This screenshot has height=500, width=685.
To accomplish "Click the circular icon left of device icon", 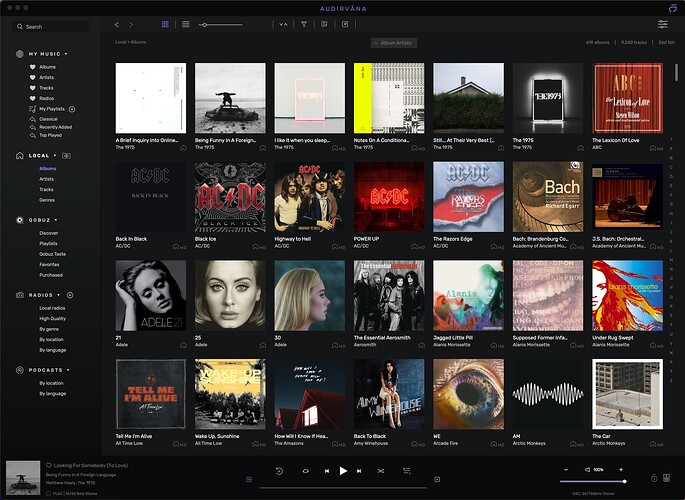I will click(x=654, y=478).
